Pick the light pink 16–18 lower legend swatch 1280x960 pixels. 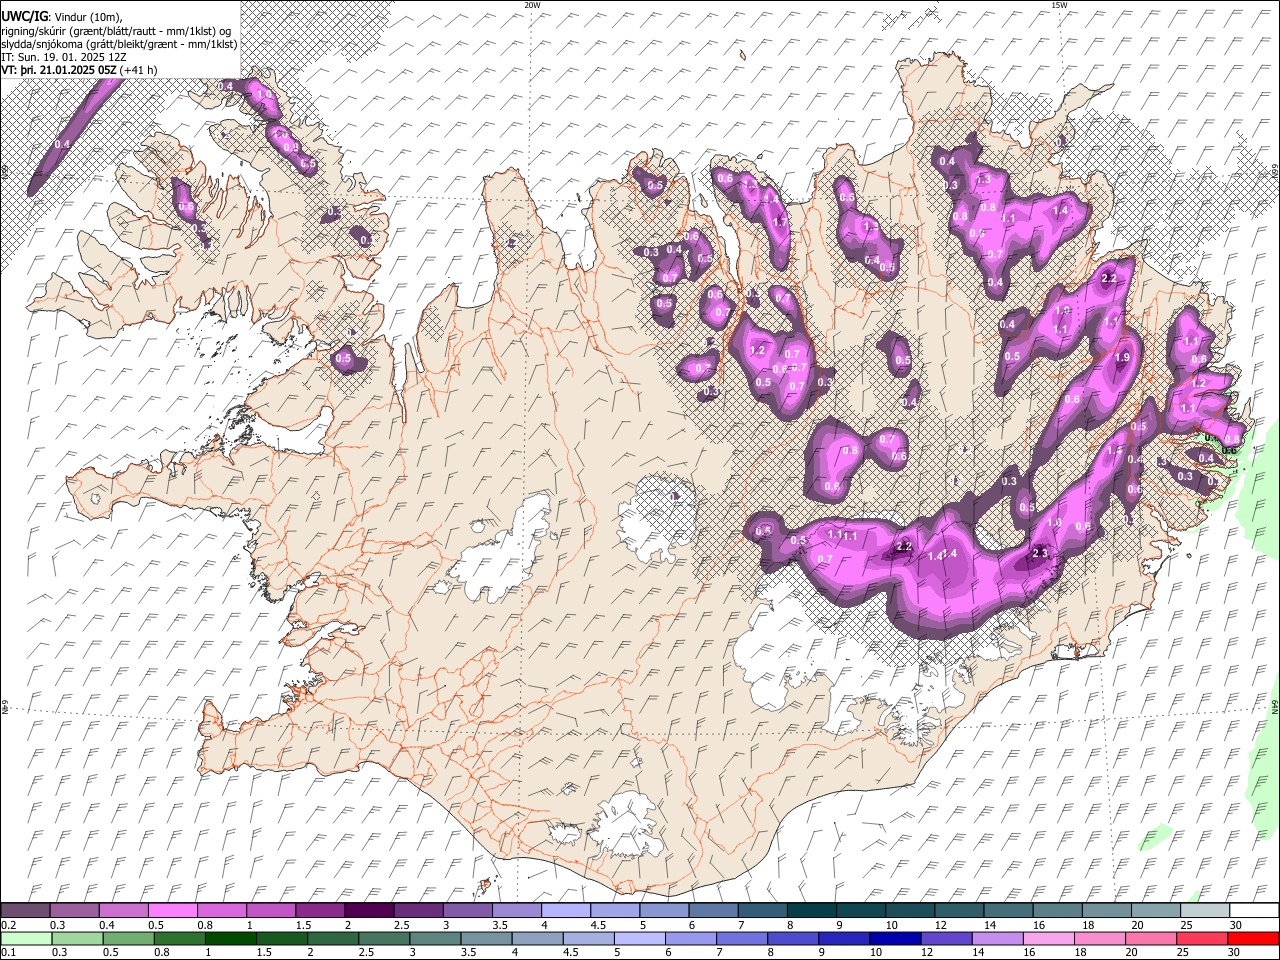pyautogui.click(x=1049, y=938)
